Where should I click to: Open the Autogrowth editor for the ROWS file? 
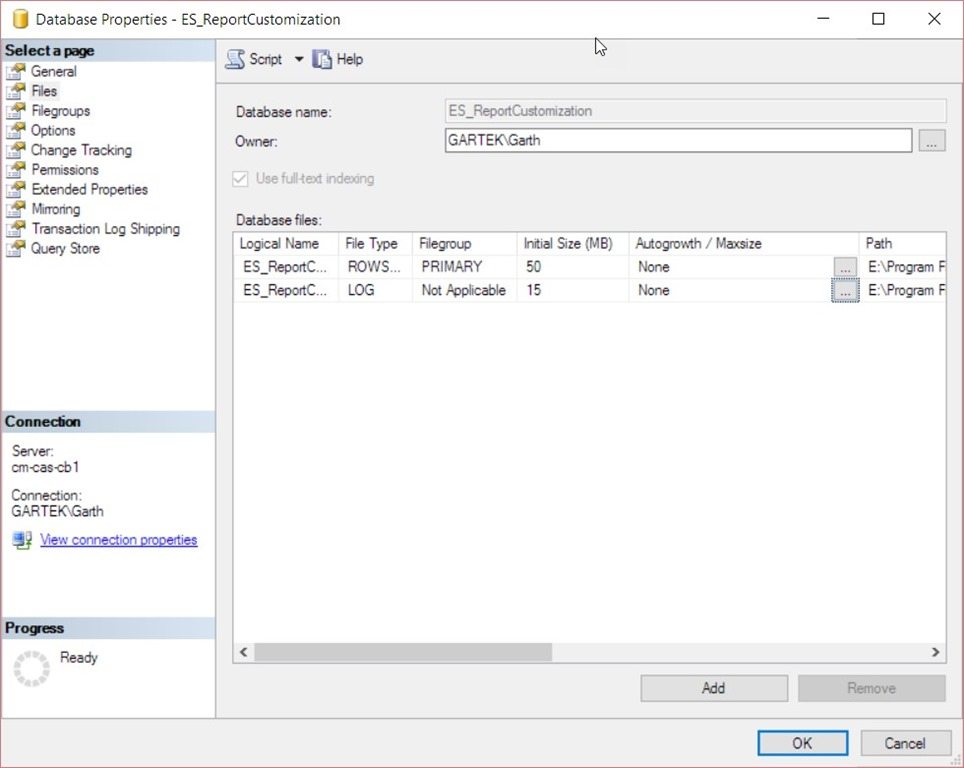tap(845, 266)
